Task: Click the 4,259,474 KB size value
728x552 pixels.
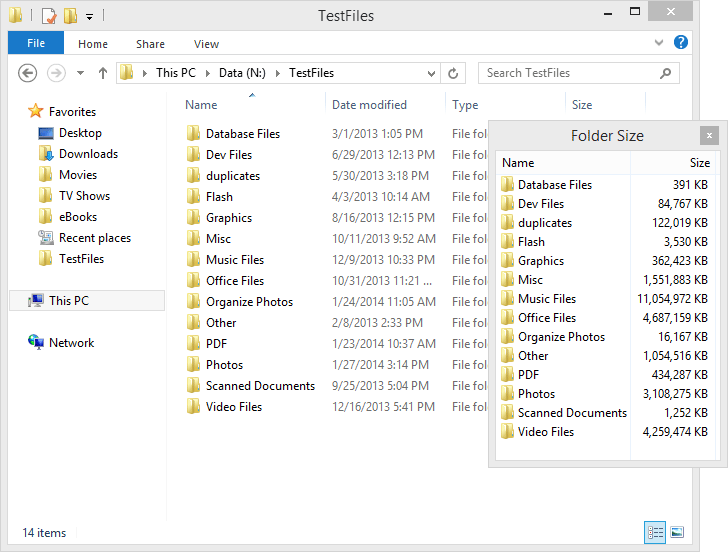Action: pos(675,432)
